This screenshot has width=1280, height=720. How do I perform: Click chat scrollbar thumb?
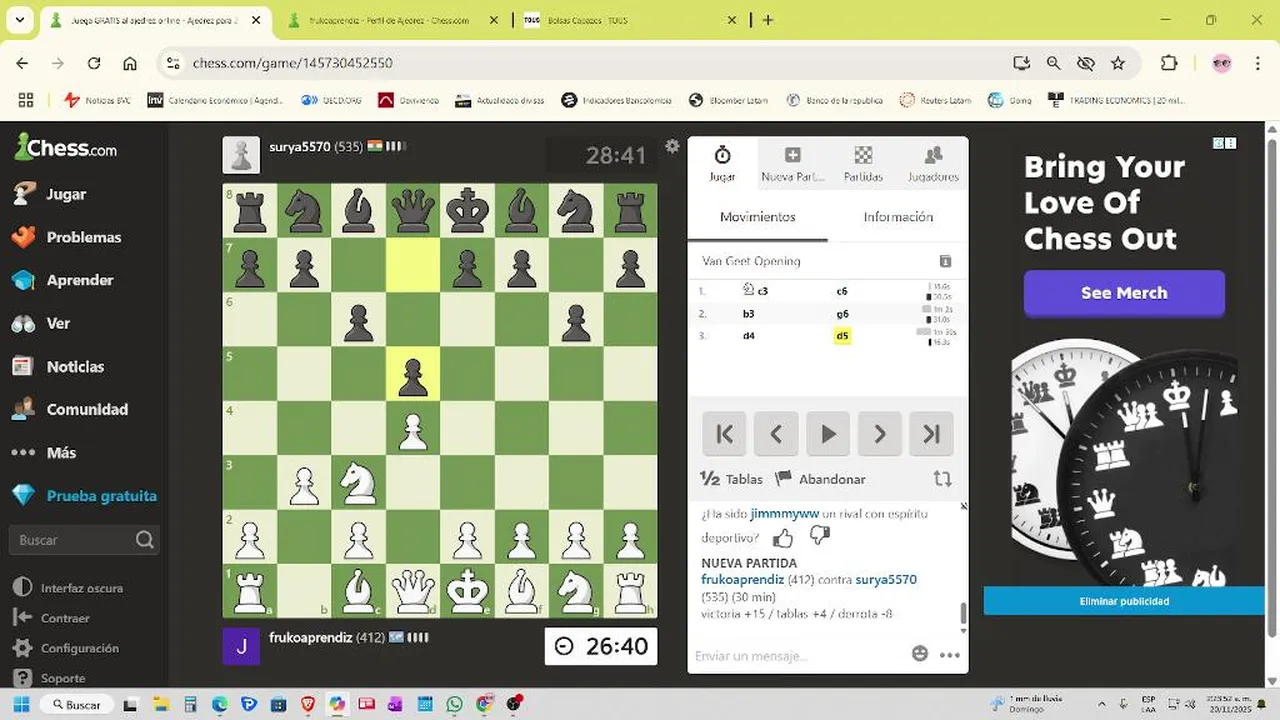[964, 613]
